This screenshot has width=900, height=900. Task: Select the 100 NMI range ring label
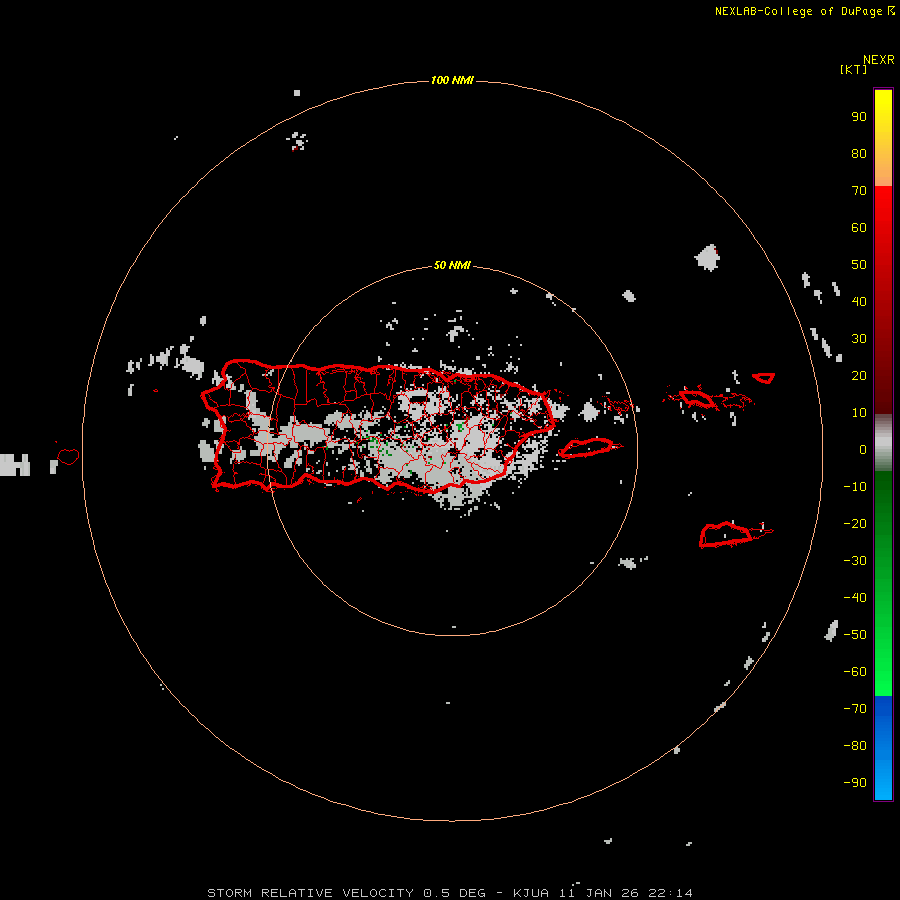click(452, 80)
